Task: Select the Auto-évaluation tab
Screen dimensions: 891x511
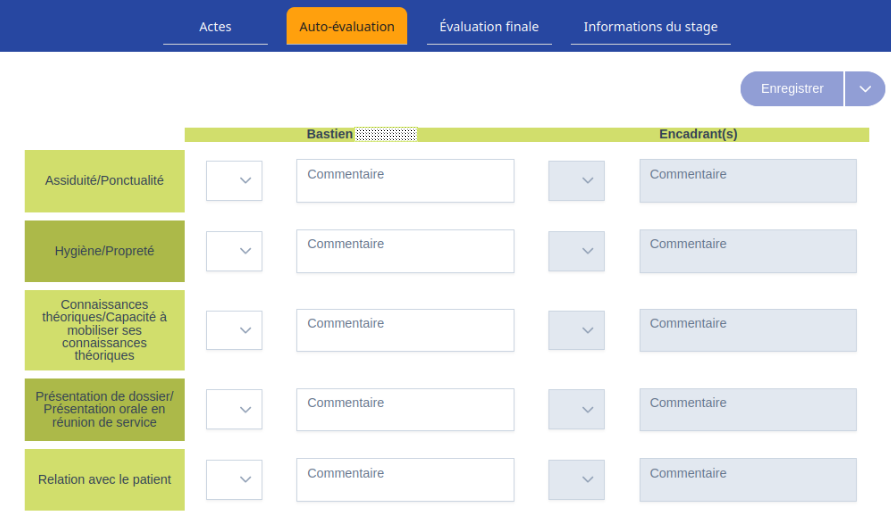Action: (x=347, y=27)
